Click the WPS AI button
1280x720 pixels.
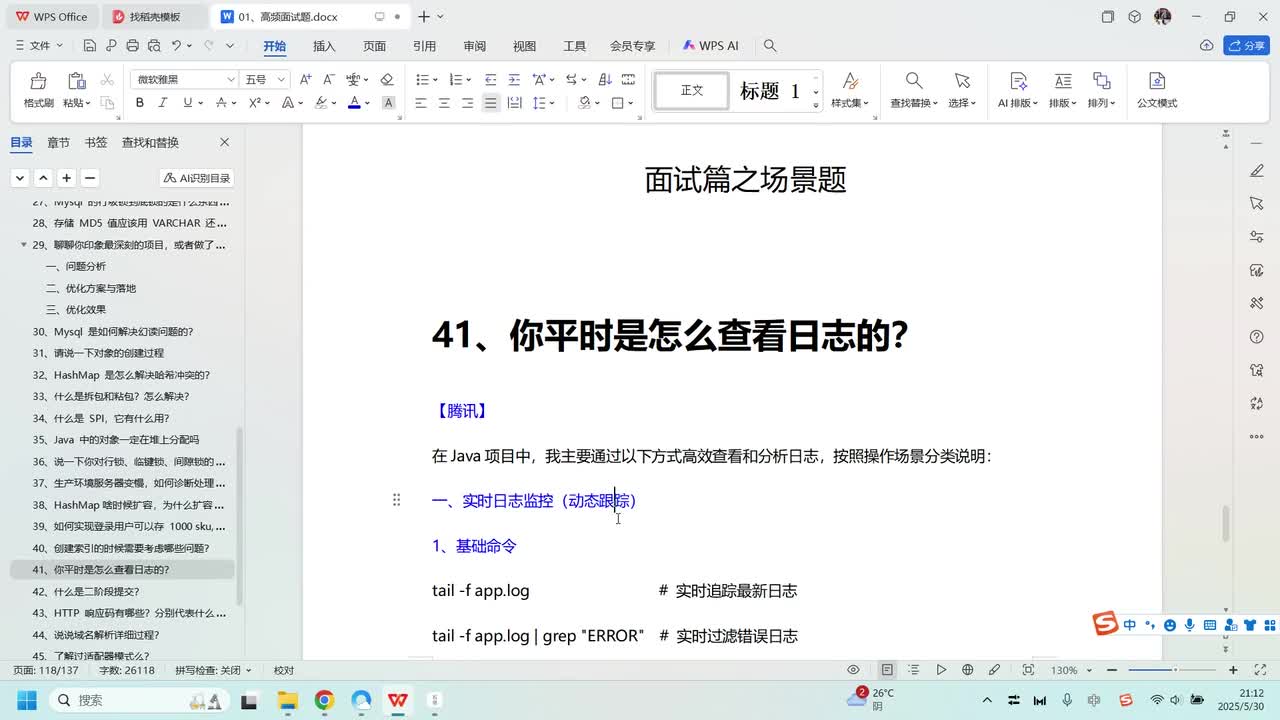tap(711, 46)
